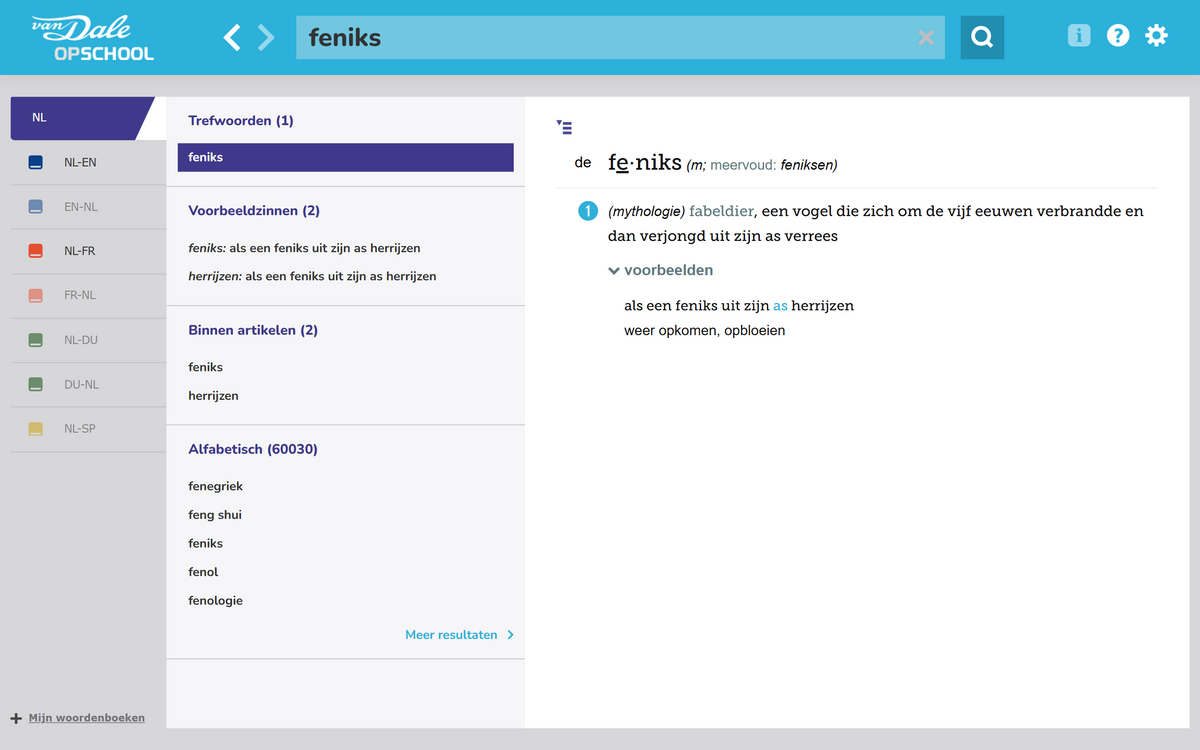Click the magnifier search button
The height and width of the screenshot is (750, 1200).
[x=982, y=37]
